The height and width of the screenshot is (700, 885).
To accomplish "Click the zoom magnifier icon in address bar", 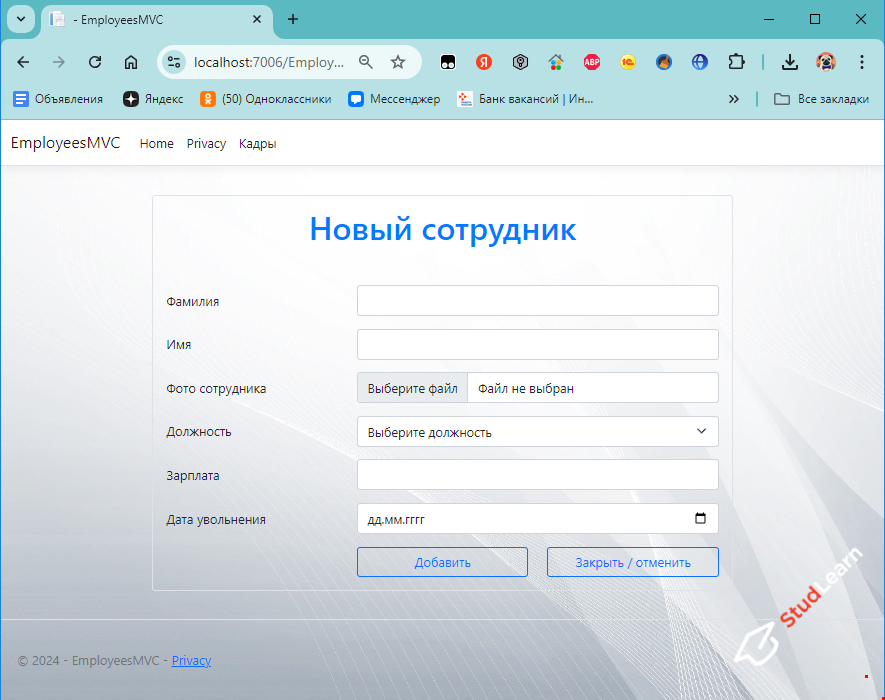I will [366, 62].
